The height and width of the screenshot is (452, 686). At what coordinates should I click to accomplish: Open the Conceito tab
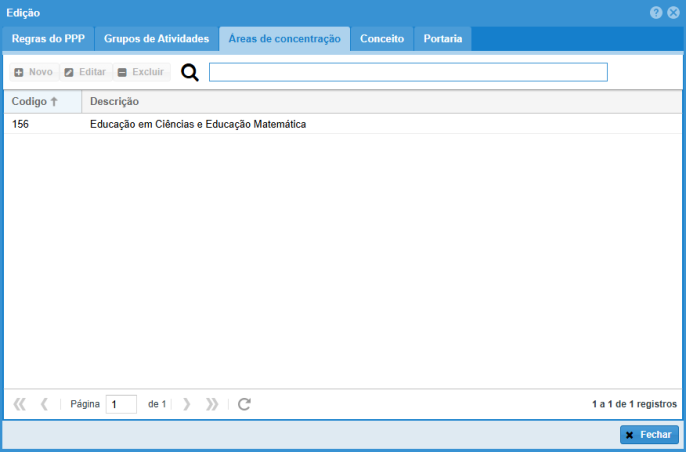pos(381,39)
